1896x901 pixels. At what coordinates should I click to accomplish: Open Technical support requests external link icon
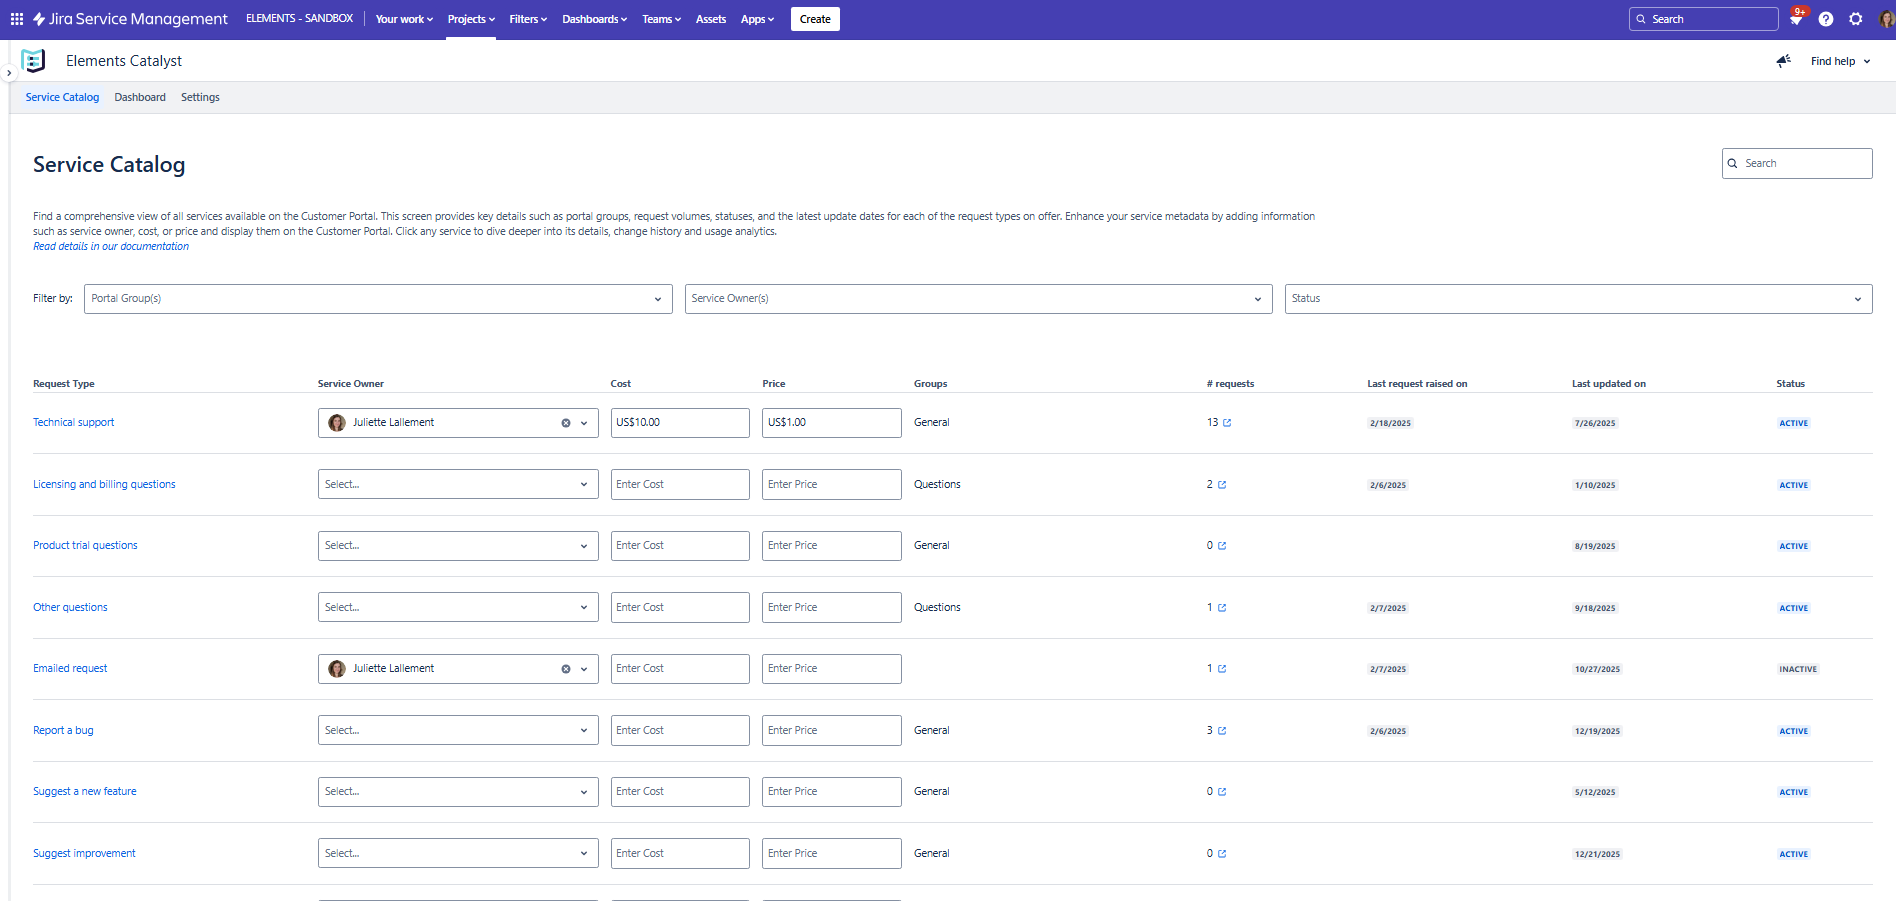point(1227,423)
